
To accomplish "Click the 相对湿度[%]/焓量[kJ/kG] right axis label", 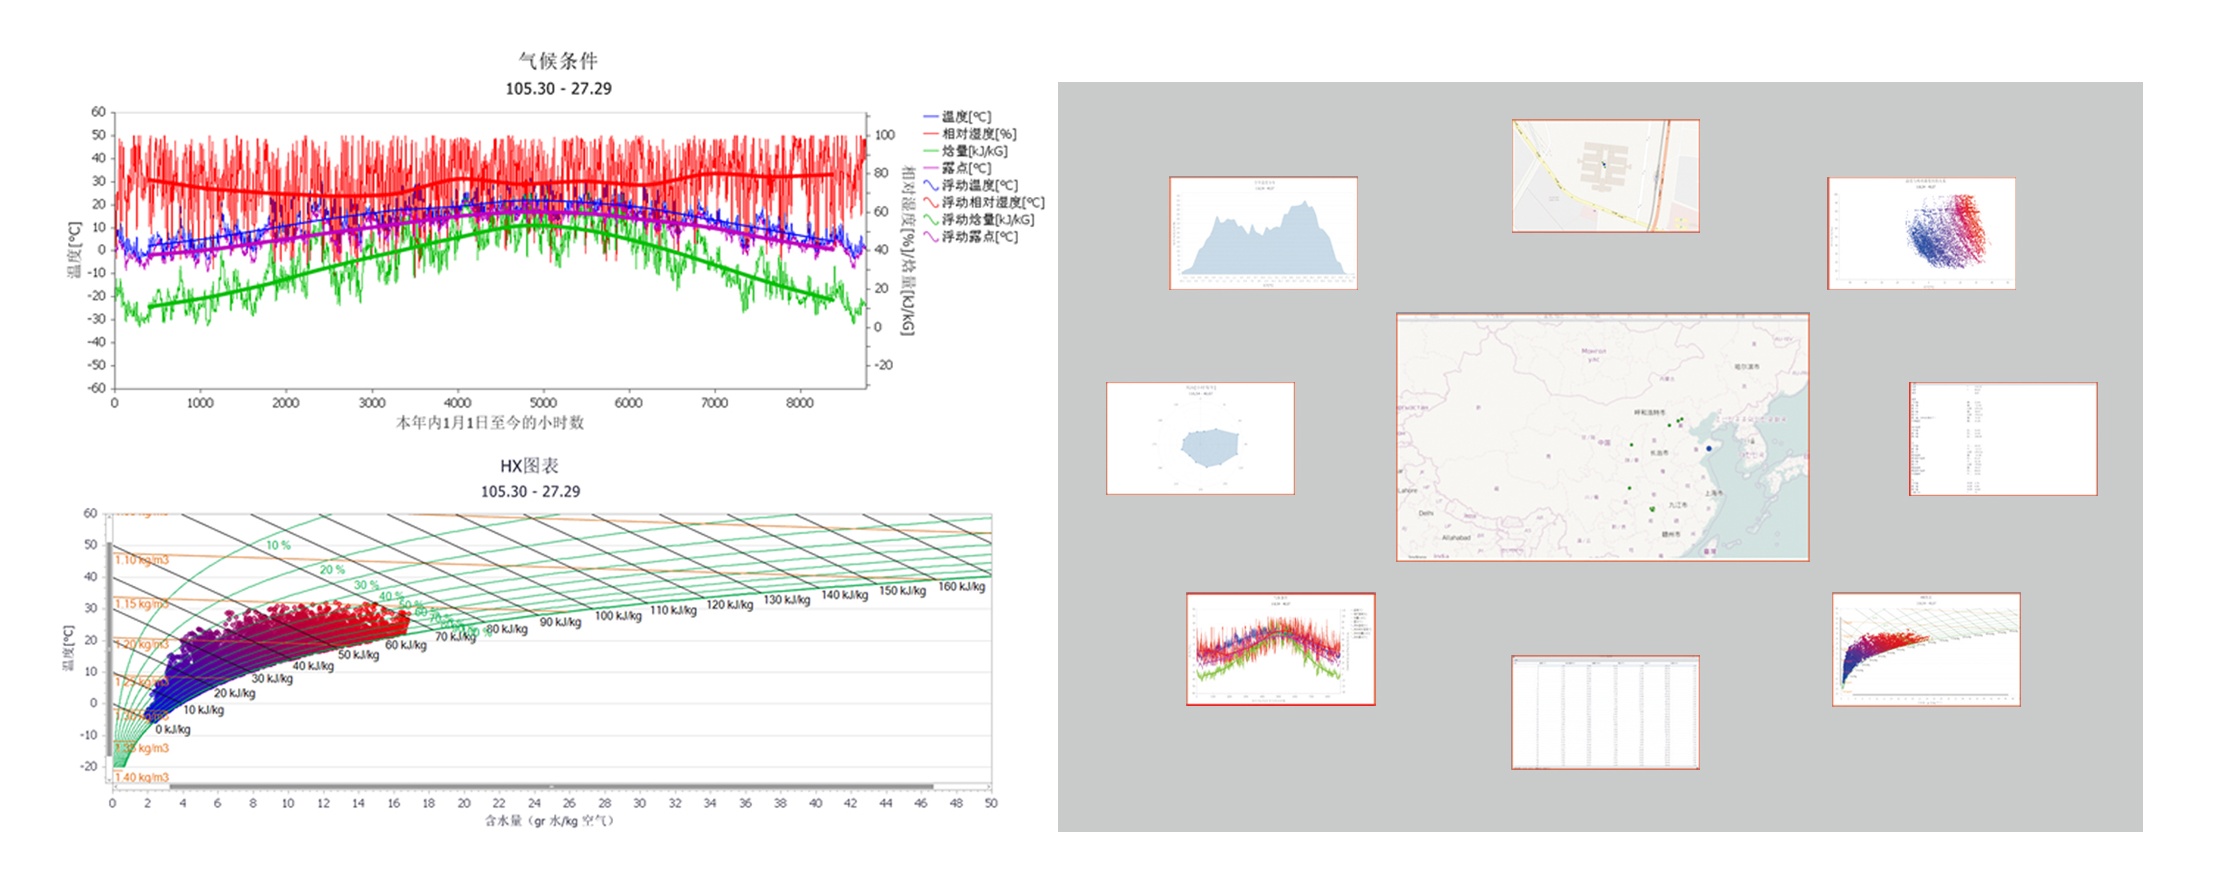I will (908, 250).
